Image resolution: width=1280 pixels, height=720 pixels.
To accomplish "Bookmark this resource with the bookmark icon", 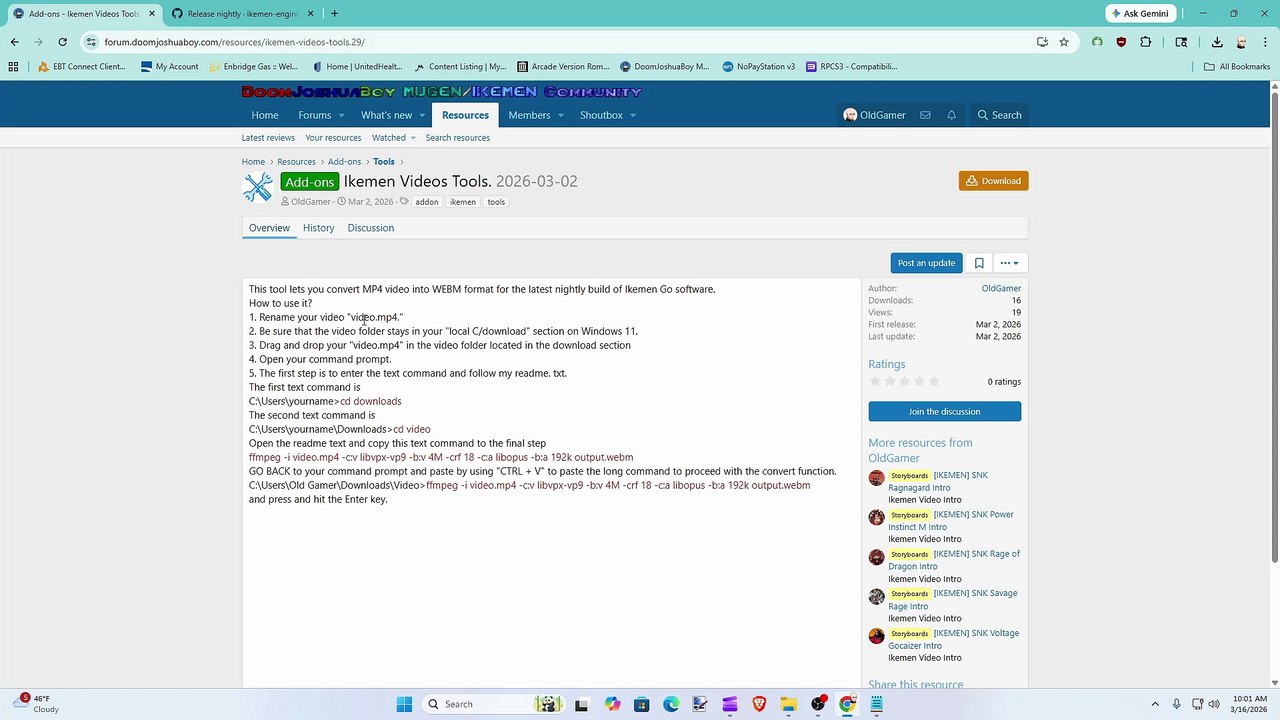I will (x=979, y=263).
